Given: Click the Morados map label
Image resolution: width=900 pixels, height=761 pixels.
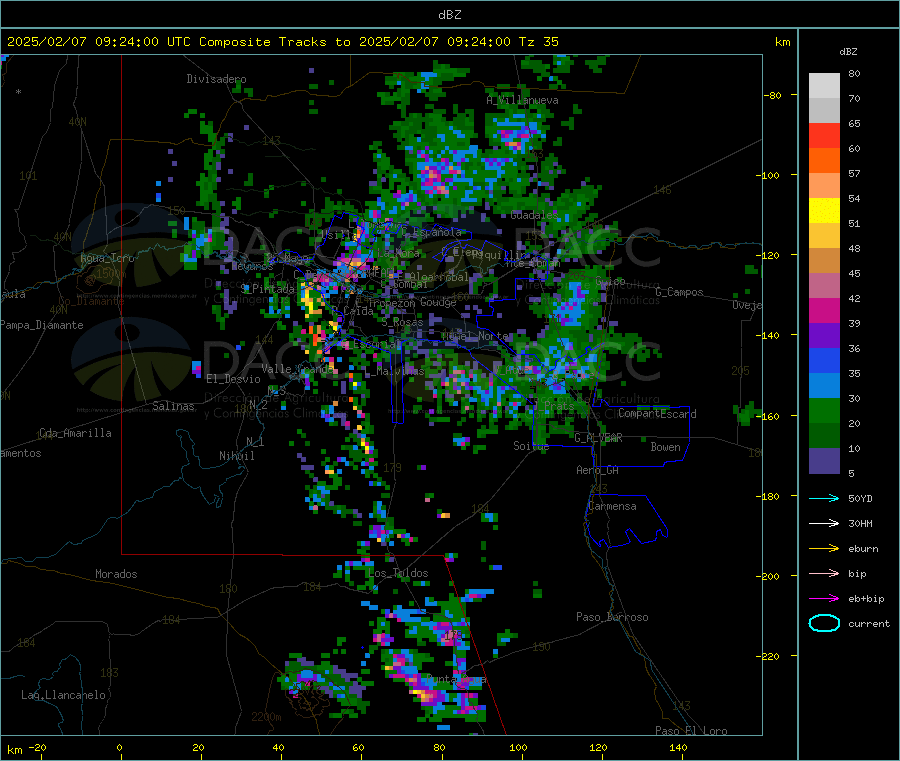Looking at the screenshot, I should point(116,574).
